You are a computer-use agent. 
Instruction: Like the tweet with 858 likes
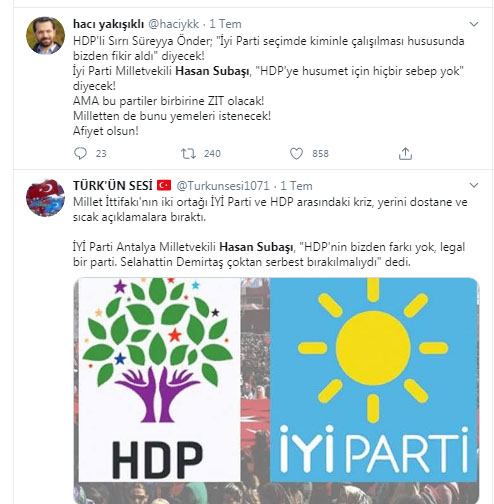(x=296, y=154)
